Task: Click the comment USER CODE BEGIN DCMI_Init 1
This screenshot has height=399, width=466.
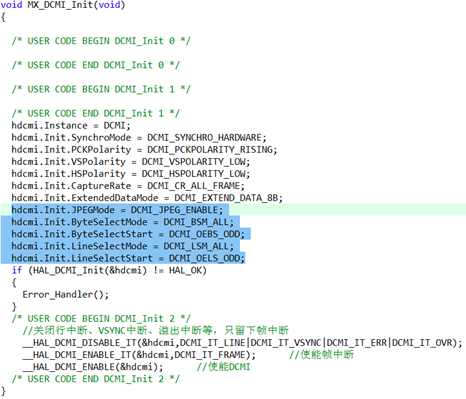Action: [101, 89]
